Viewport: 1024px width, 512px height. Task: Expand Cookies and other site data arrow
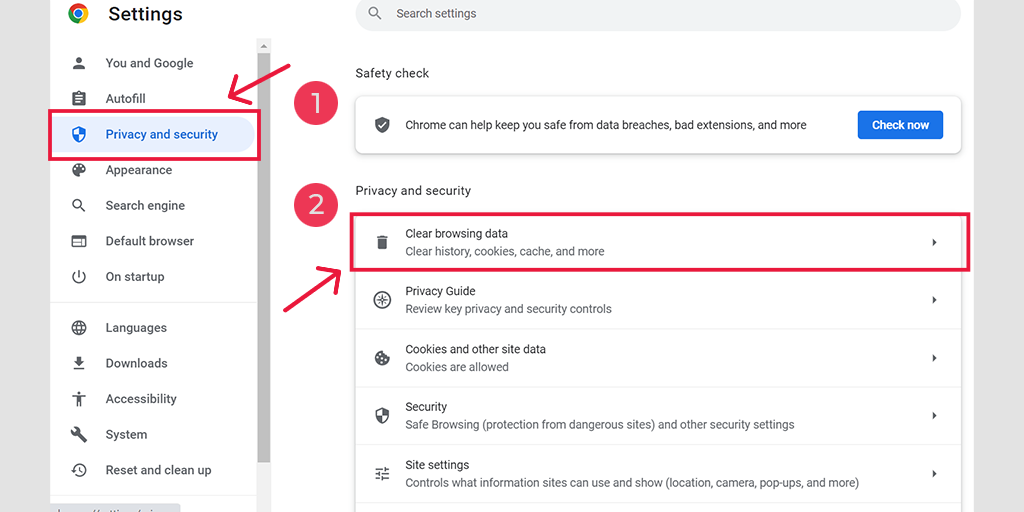point(934,358)
